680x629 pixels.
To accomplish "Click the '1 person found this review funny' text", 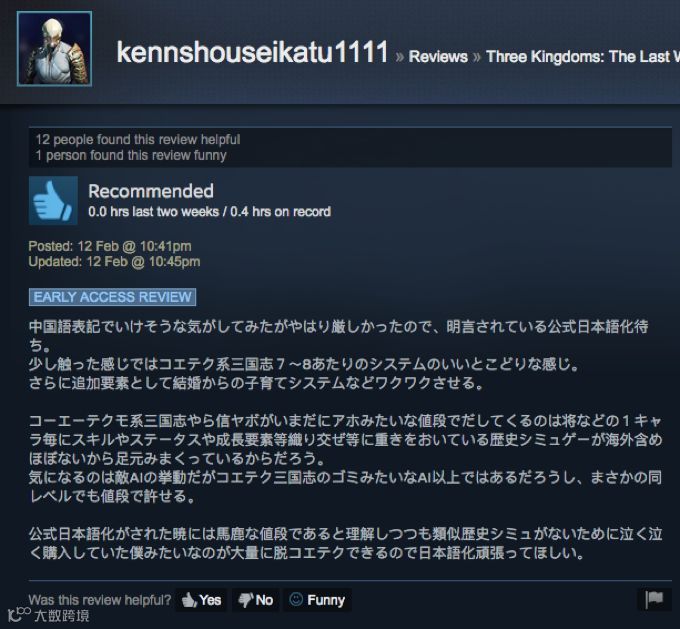I will 131,155.
